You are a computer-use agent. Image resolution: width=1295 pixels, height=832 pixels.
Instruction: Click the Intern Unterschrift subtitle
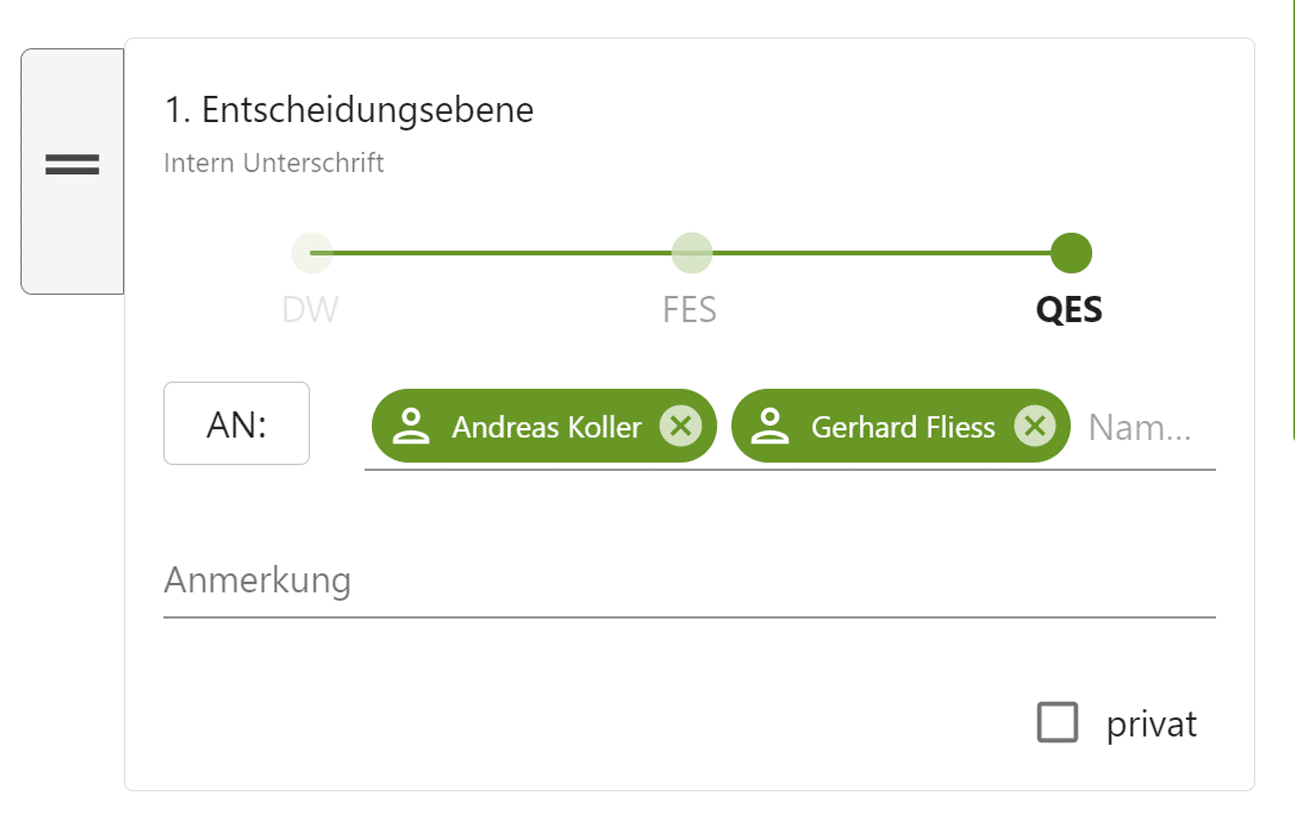[274, 163]
